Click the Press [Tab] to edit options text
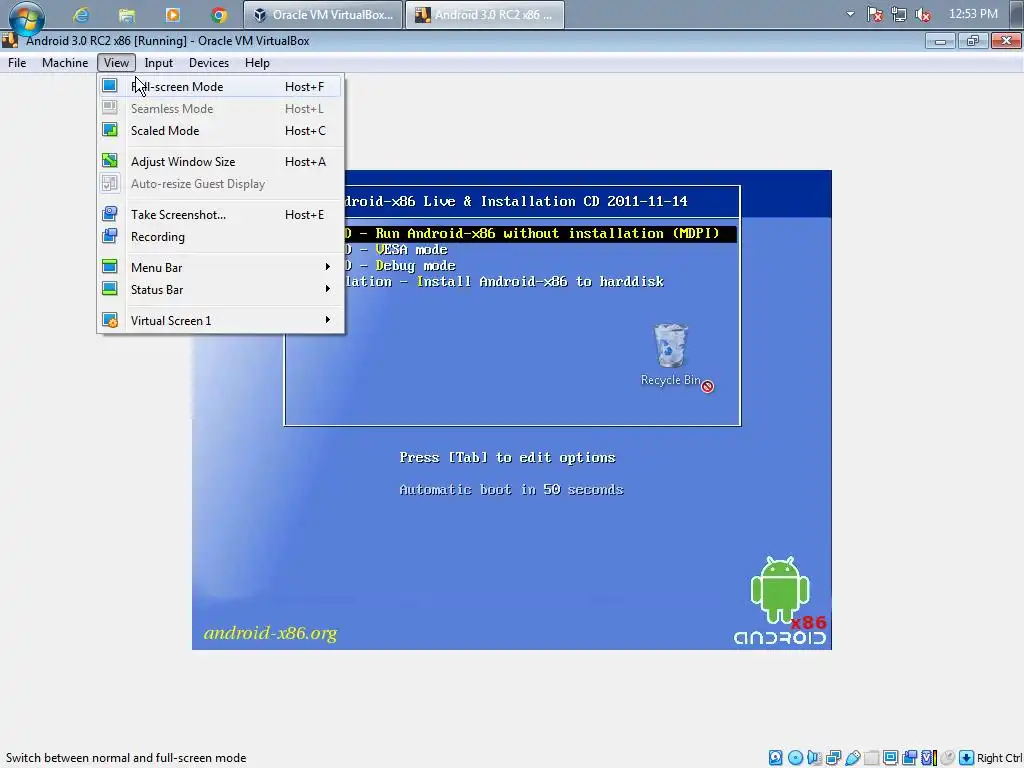The image size is (1024, 768). coord(507,457)
